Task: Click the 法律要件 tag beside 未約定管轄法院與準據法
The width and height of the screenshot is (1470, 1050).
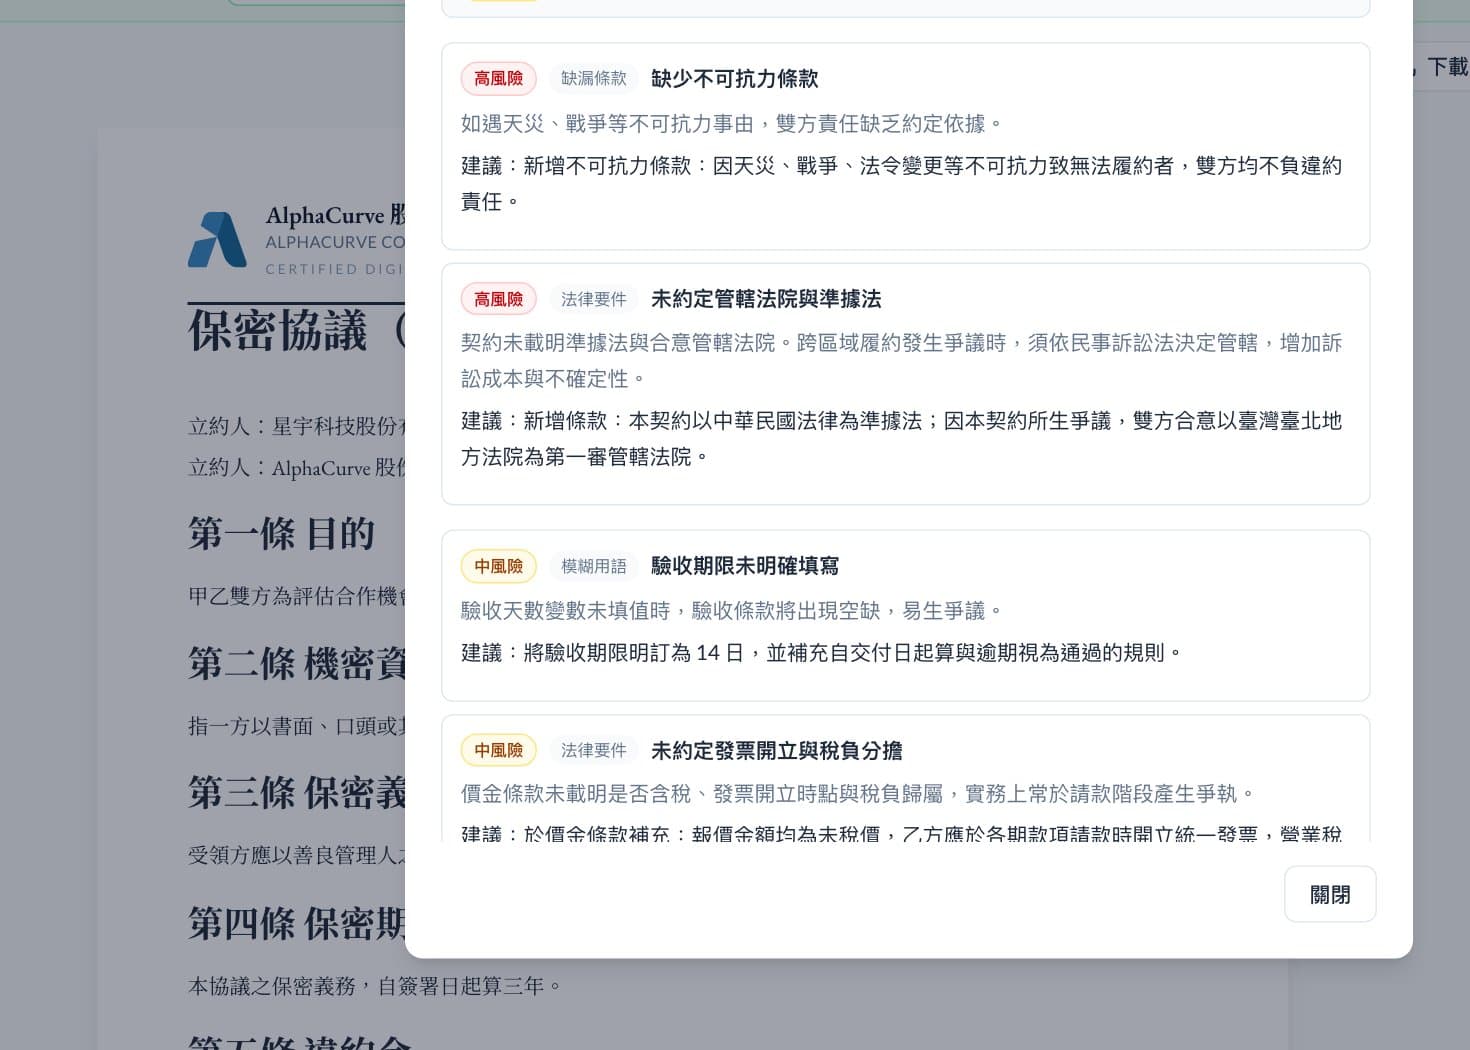Action: point(594,299)
